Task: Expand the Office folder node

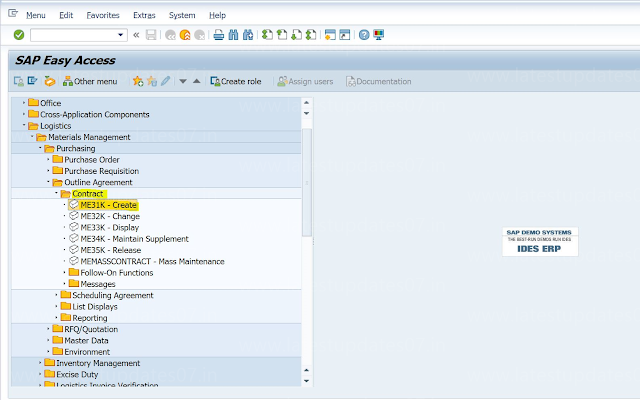Action: click(x=24, y=103)
